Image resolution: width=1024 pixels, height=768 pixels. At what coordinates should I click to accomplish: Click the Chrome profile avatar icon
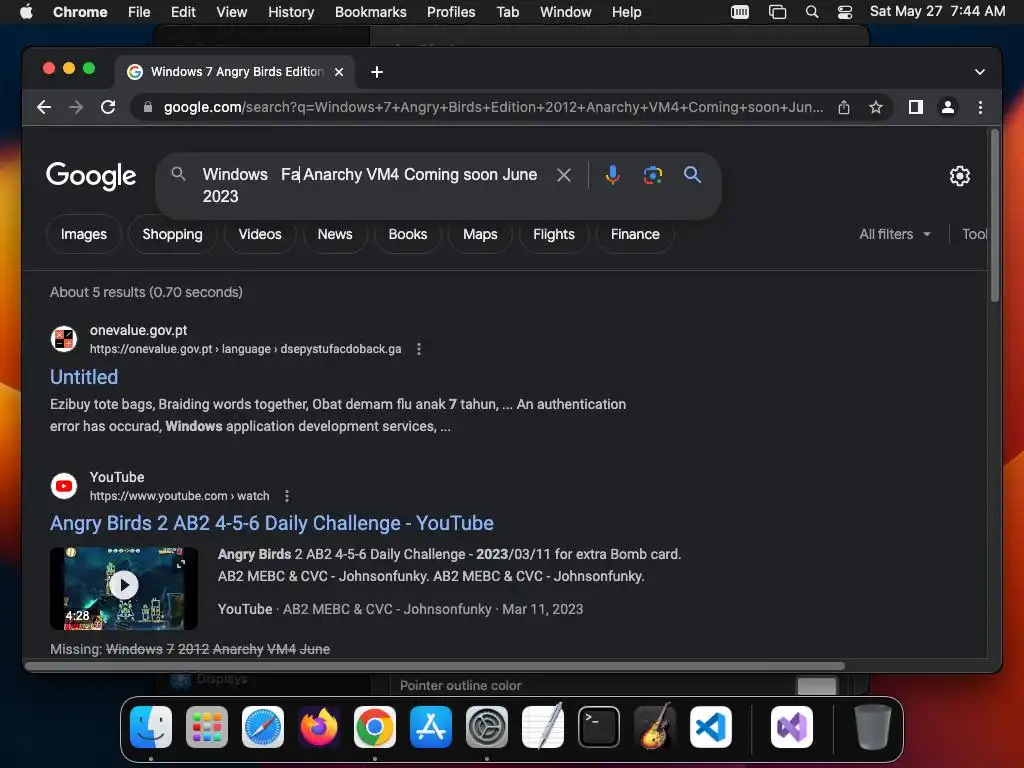click(948, 107)
